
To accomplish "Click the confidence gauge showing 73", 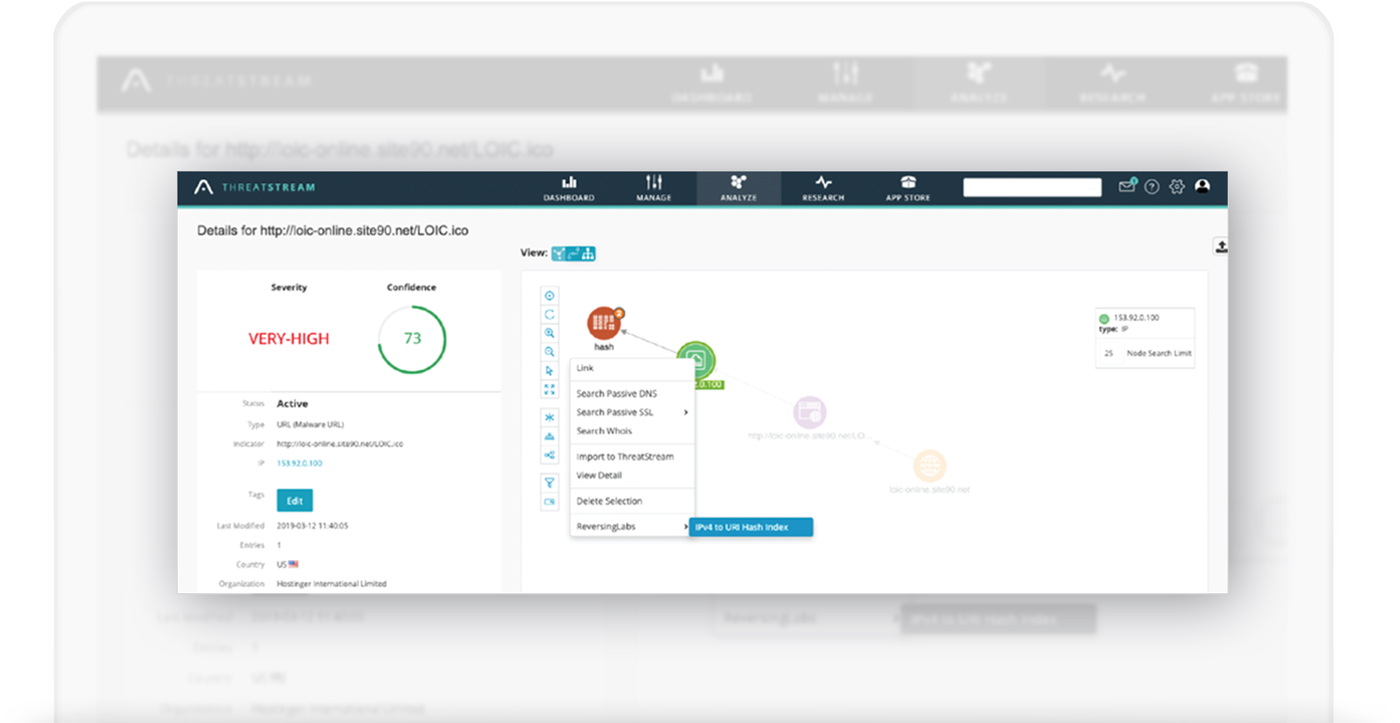I will [x=412, y=339].
